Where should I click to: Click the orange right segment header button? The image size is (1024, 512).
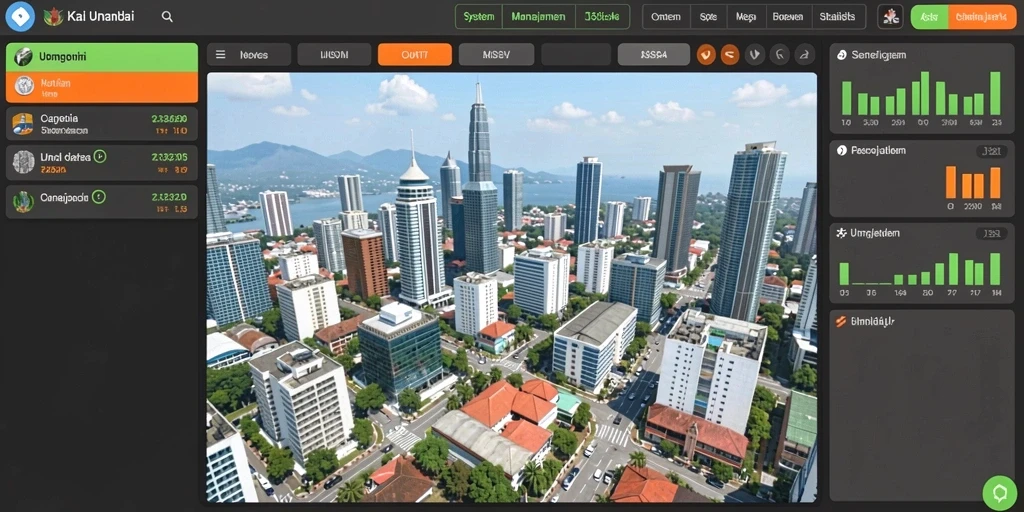[x=982, y=17]
